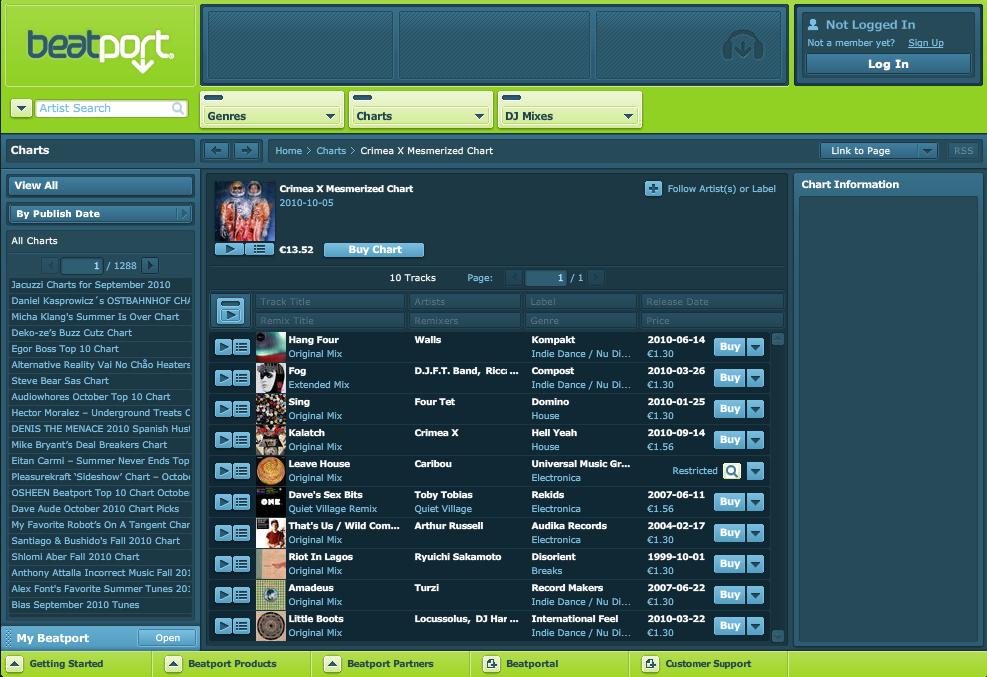This screenshot has width=987, height=677.
Task: Click the RSS button
Action: [963, 150]
